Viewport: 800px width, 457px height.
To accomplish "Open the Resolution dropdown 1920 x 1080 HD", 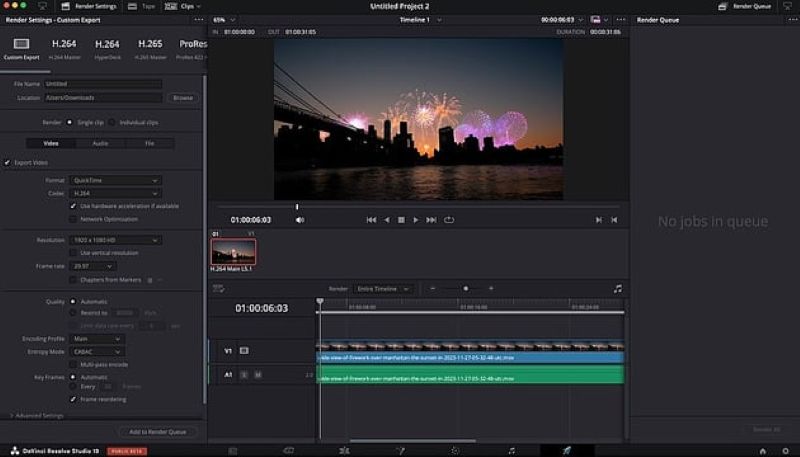I will 115,240.
